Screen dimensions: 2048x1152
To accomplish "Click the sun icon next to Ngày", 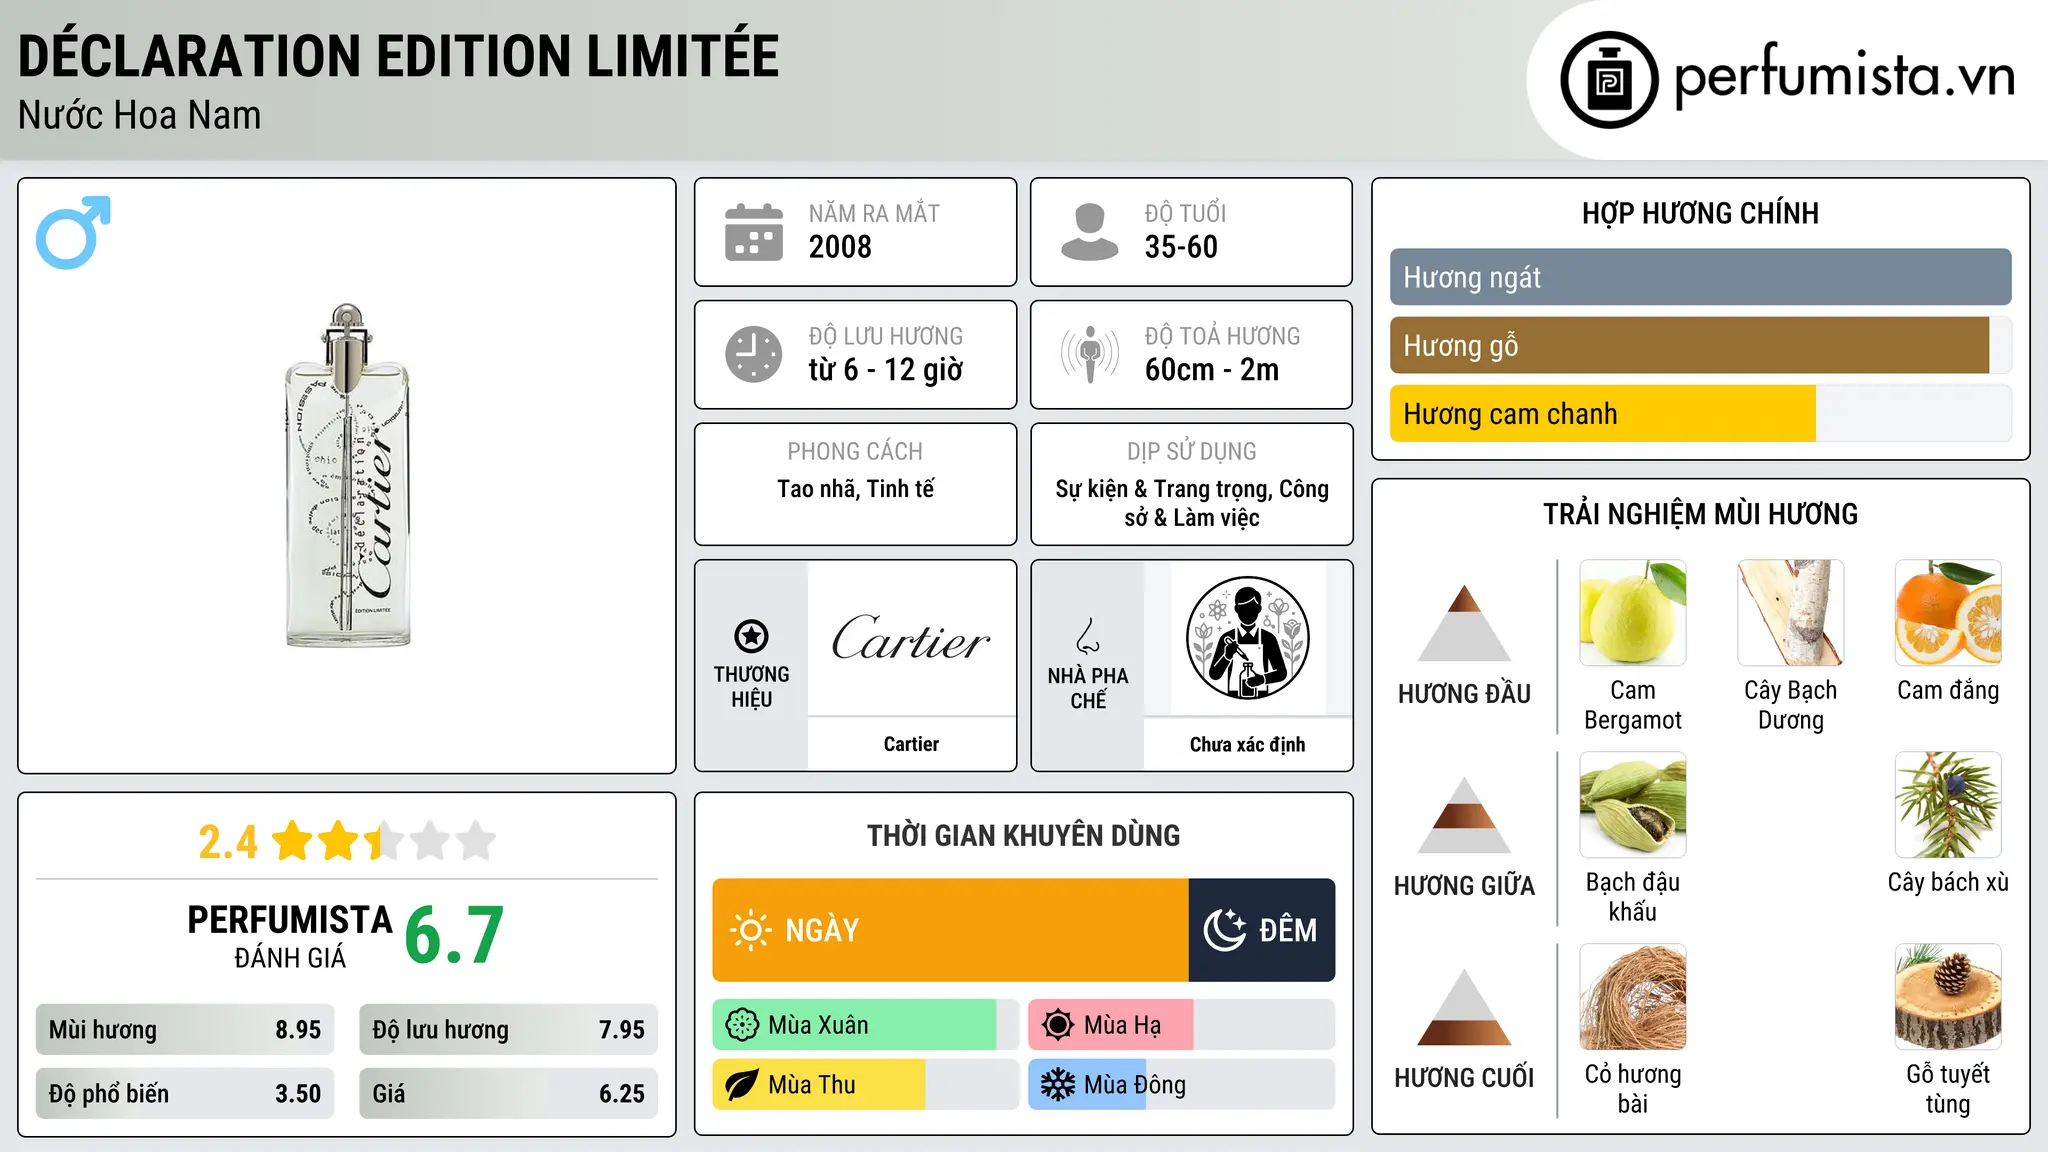I will [750, 930].
